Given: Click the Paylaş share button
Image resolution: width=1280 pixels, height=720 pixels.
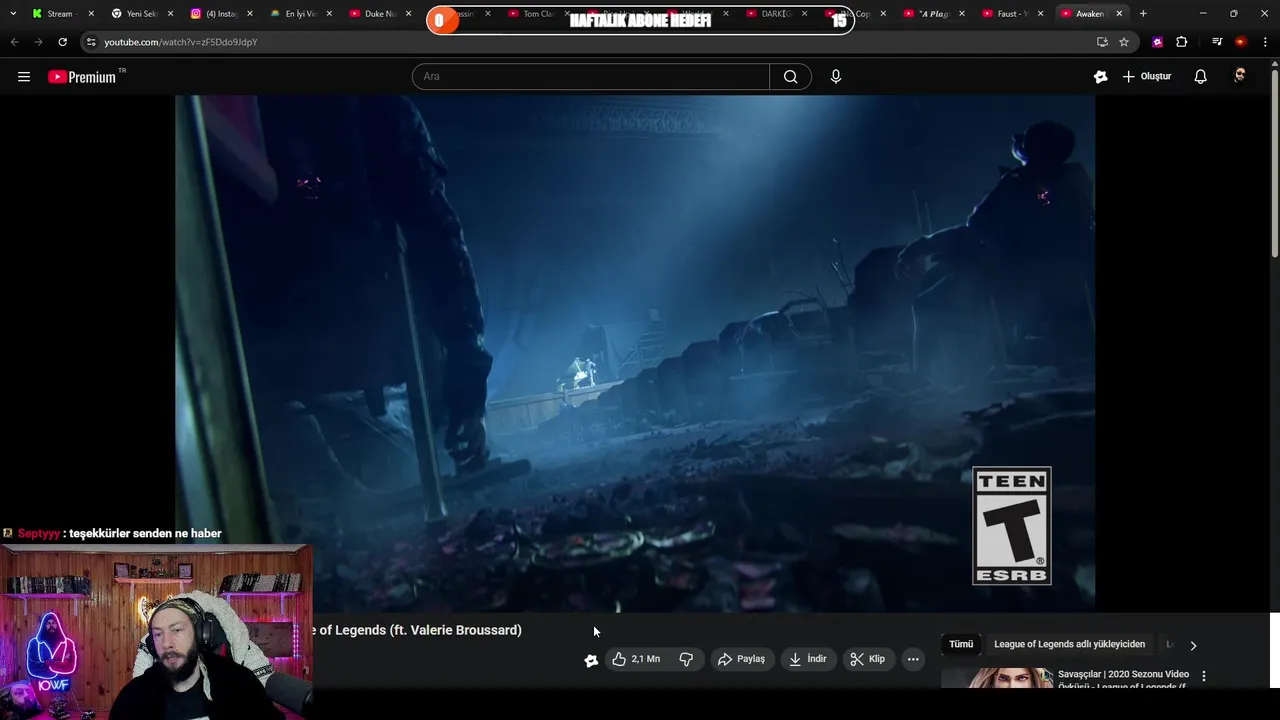Looking at the screenshot, I should tap(742, 659).
